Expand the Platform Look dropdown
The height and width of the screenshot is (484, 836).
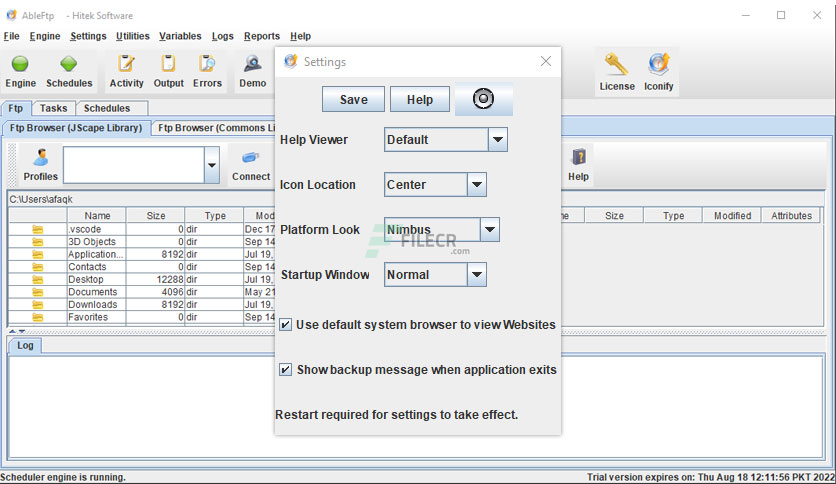(x=489, y=230)
